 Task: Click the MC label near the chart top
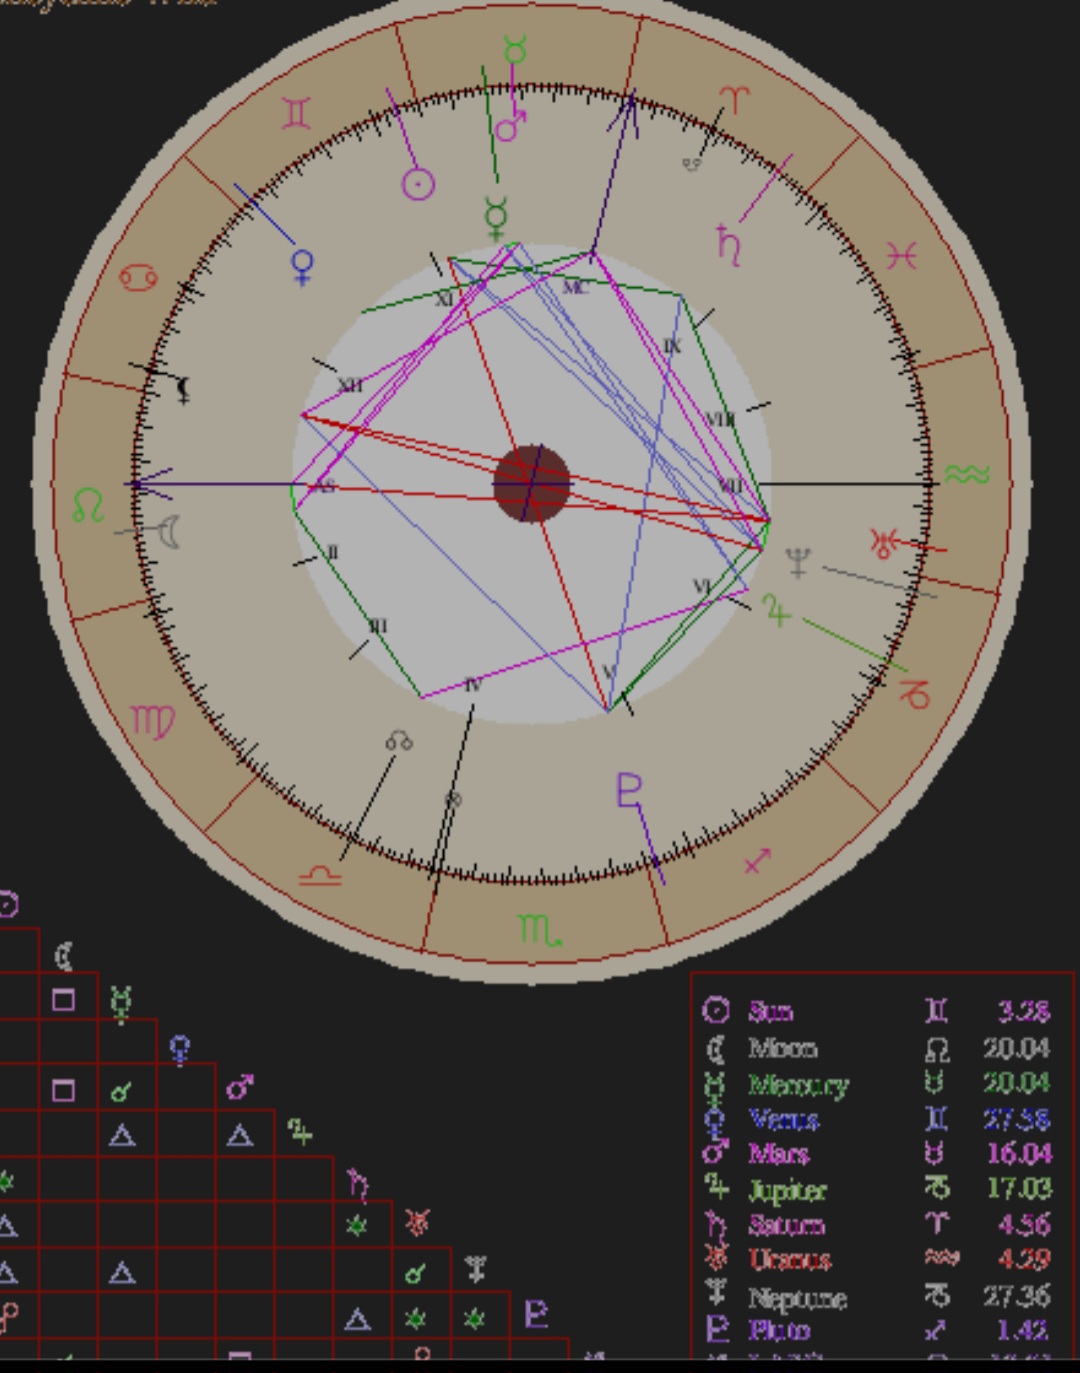574,288
